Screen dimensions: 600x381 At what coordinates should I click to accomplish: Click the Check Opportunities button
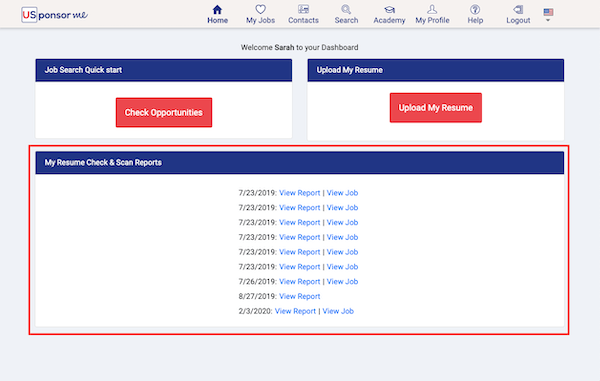(164, 112)
